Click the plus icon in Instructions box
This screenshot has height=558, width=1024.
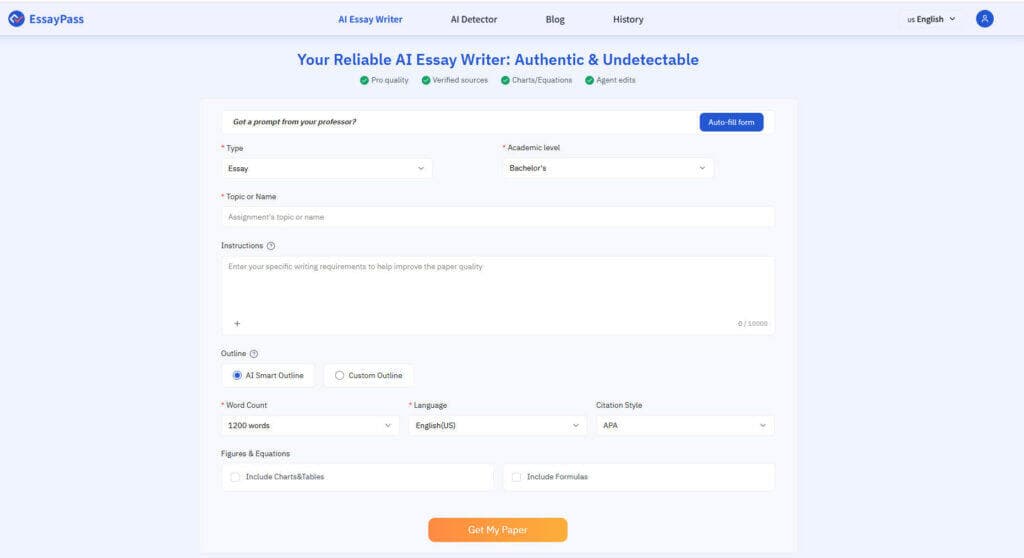pos(237,324)
